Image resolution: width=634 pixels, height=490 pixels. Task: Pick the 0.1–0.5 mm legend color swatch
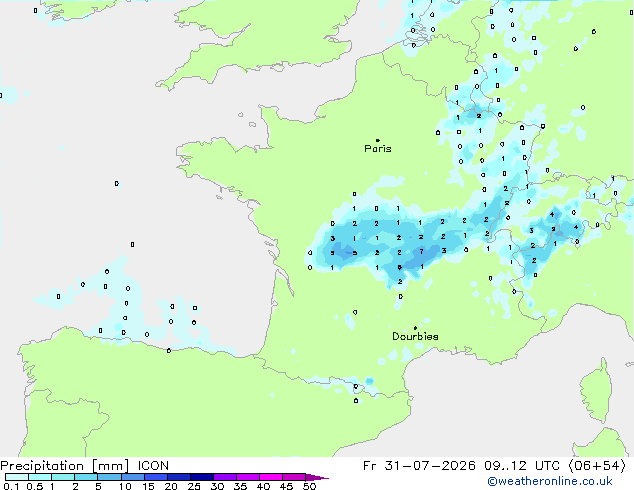pyautogui.click(x=17, y=477)
